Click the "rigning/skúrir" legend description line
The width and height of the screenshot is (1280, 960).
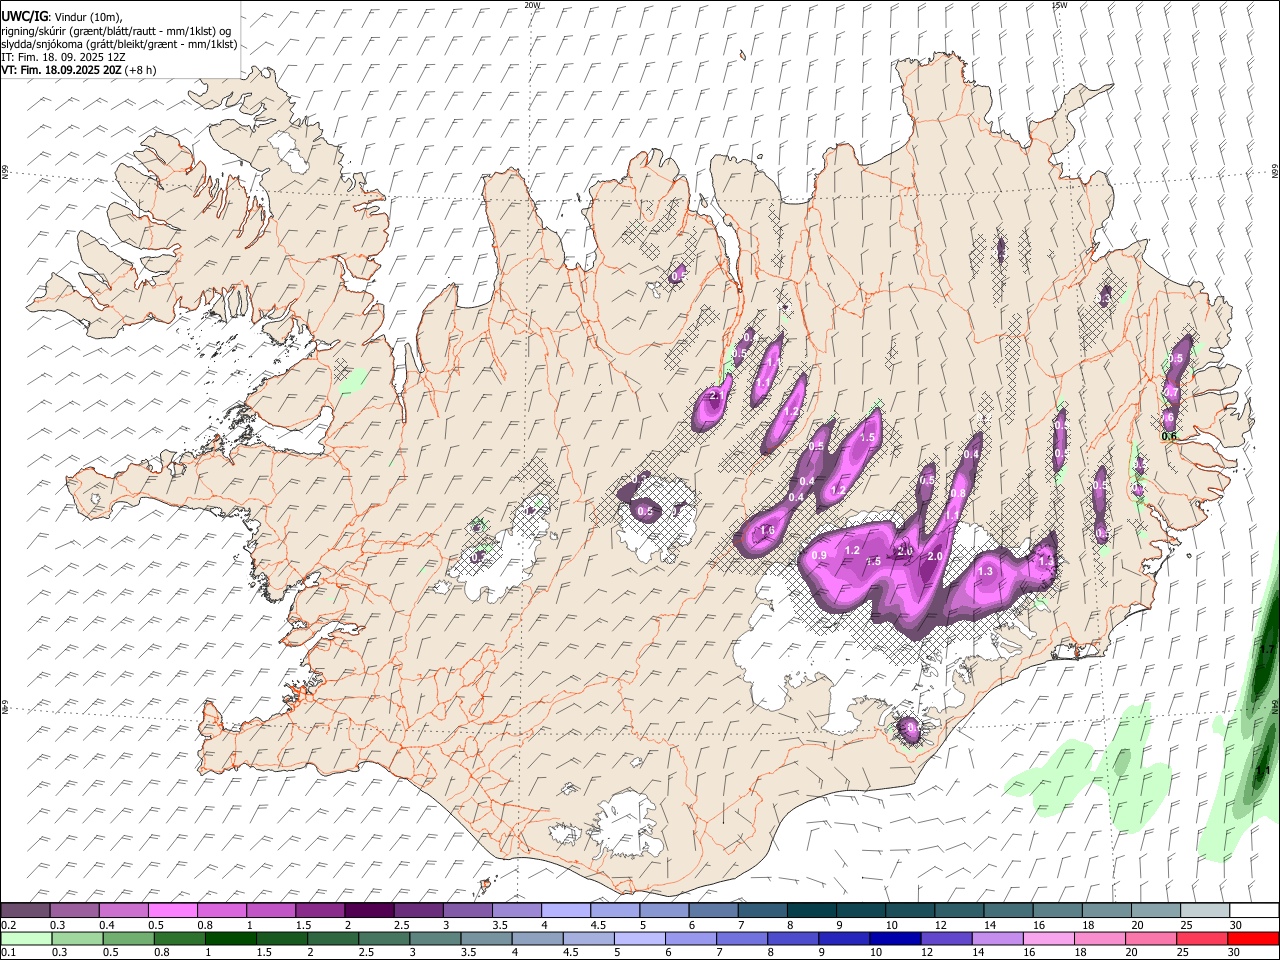[x=116, y=31]
